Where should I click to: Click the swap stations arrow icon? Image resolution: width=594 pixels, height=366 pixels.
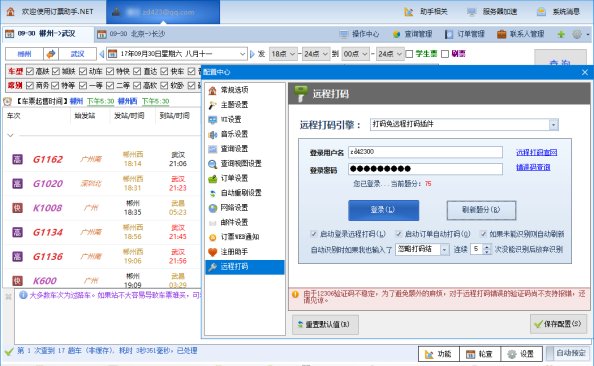tap(51, 54)
